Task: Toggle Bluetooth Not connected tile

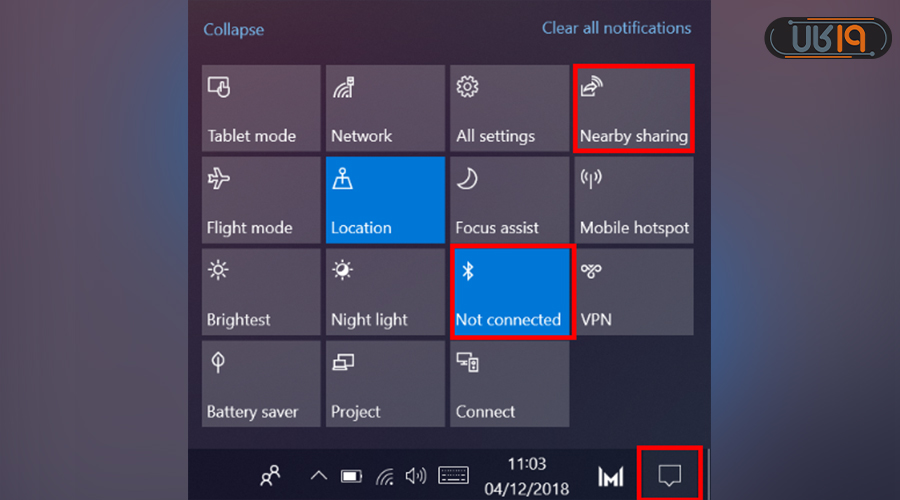Action: (x=511, y=292)
